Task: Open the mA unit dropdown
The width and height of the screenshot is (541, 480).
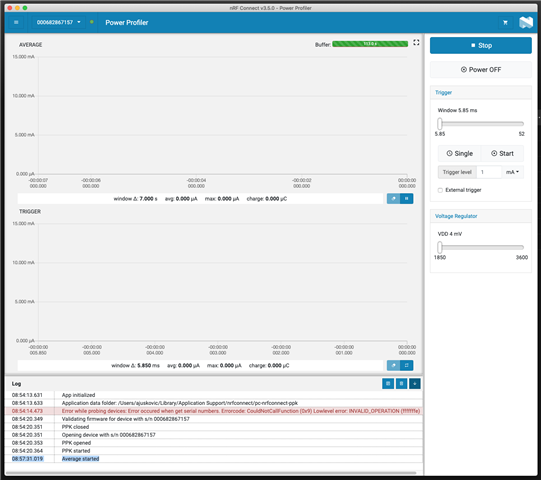Action: click(x=512, y=172)
